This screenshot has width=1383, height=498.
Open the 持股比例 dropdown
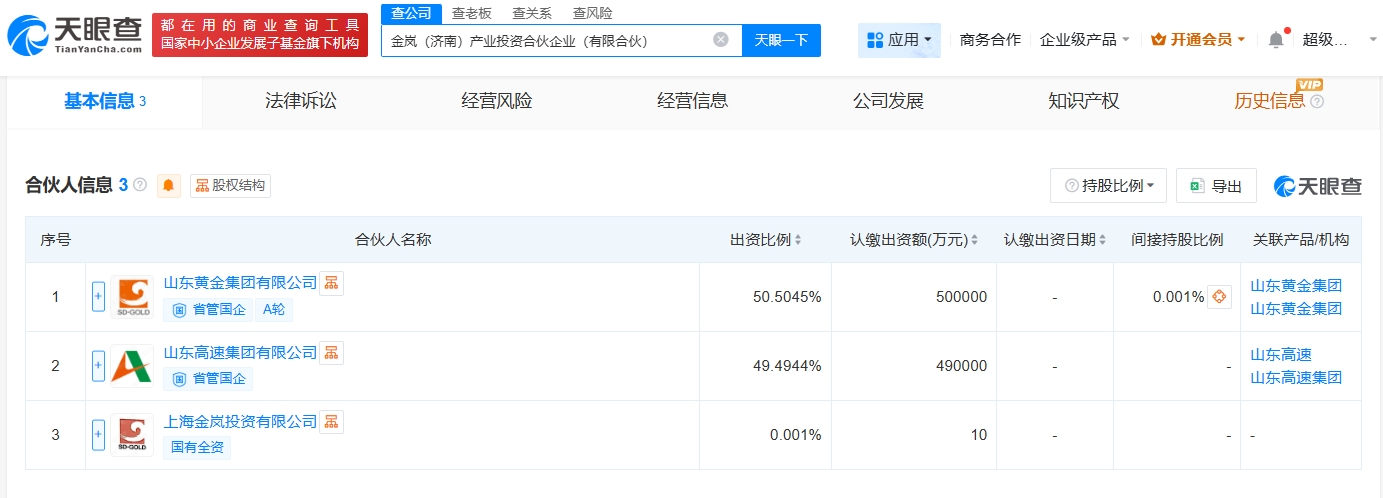(1109, 186)
